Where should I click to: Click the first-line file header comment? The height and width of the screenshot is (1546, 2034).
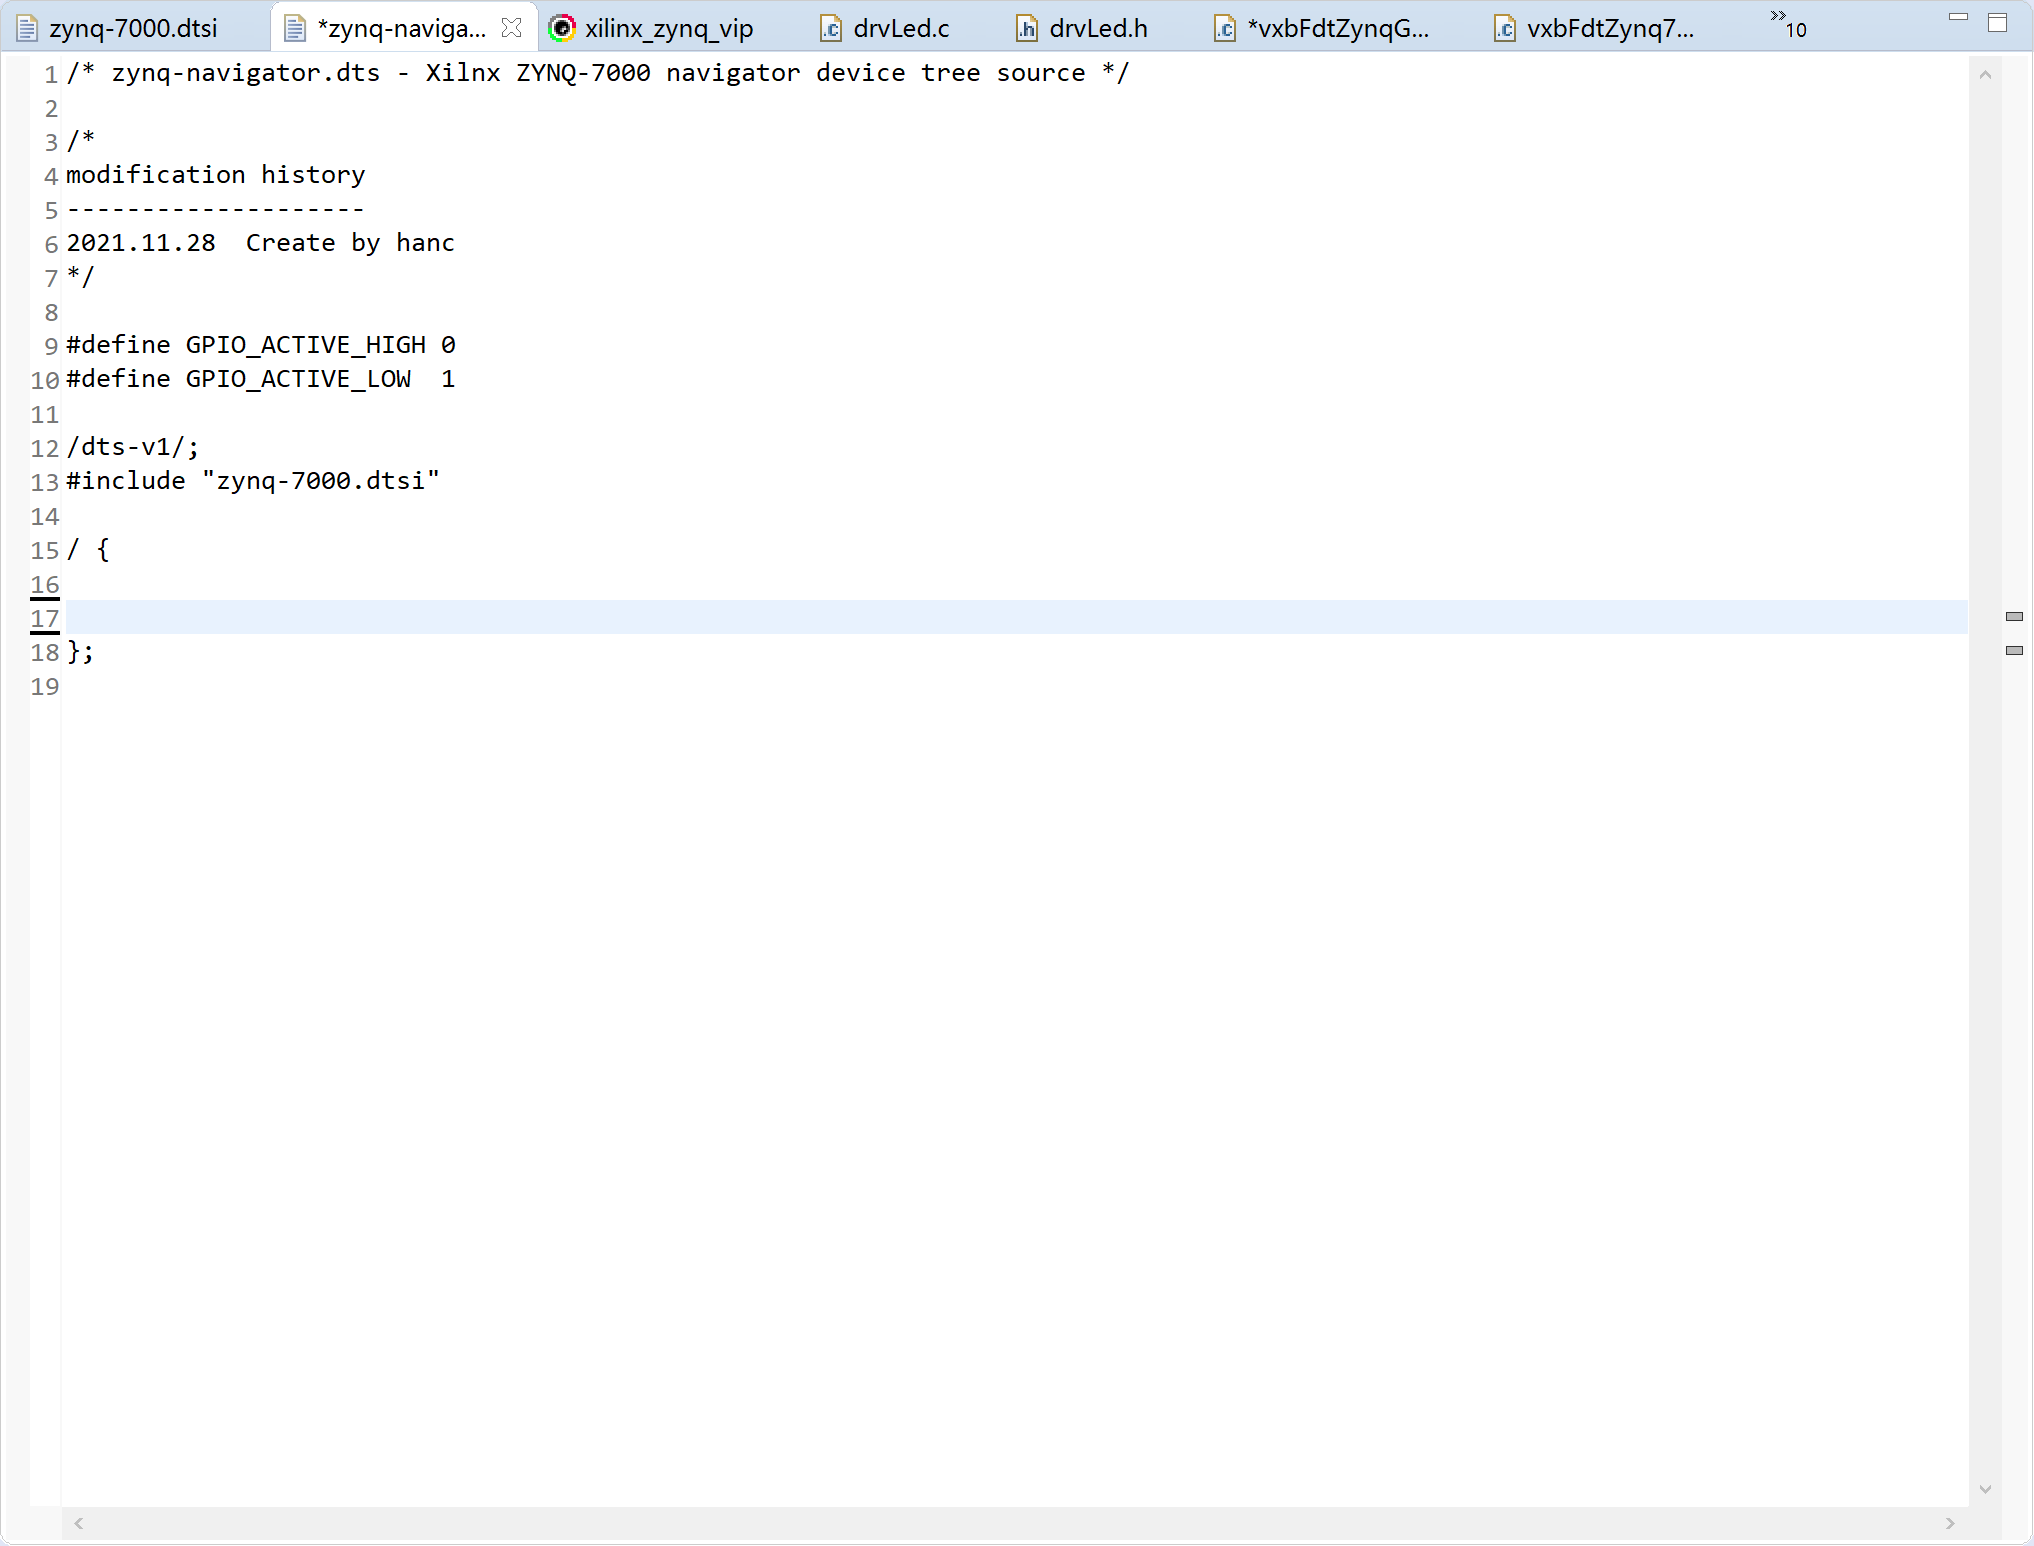(598, 73)
